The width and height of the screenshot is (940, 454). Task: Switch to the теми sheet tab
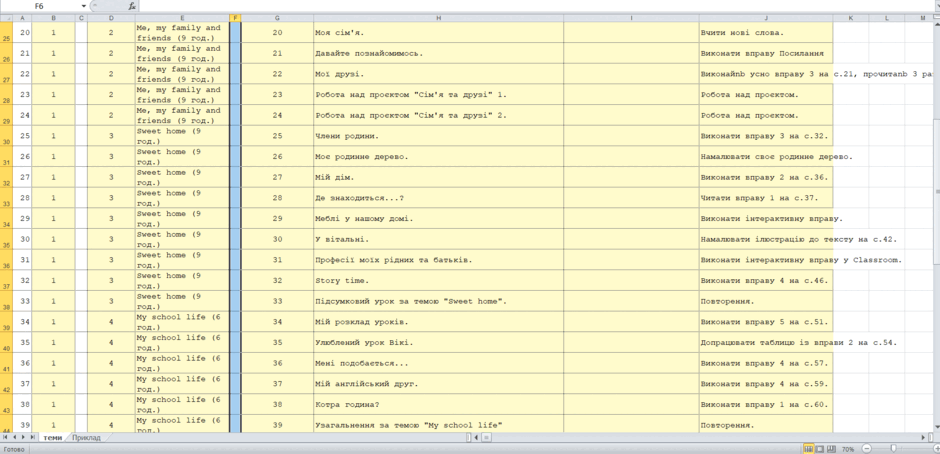coord(52,438)
